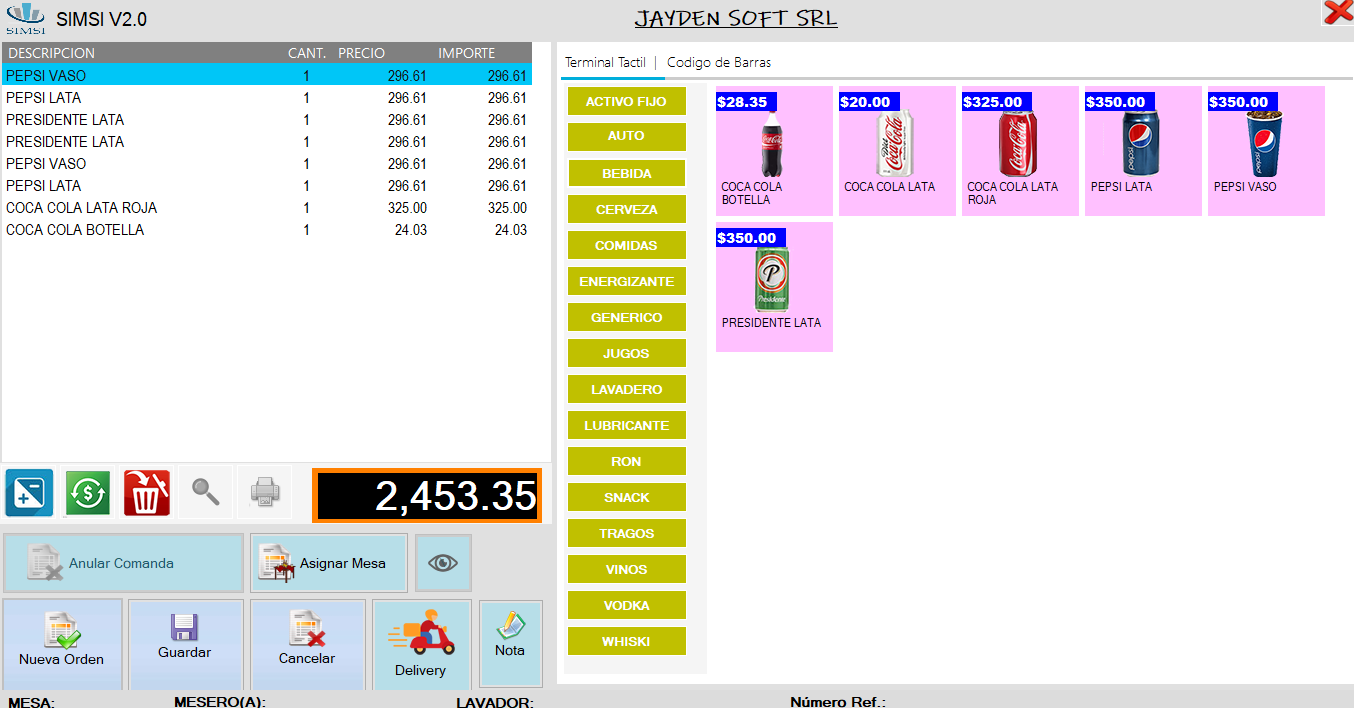
Task: Click IMPORTE column header
Action: (x=466, y=53)
